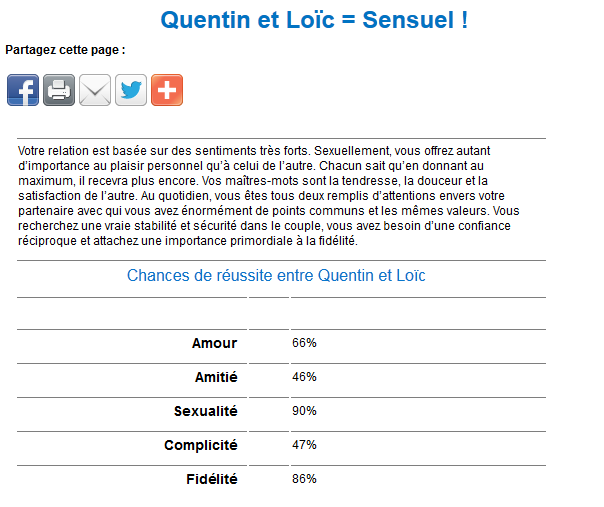
Task: Click the empty header row above Amour
Action: click(x=281, y=314)
